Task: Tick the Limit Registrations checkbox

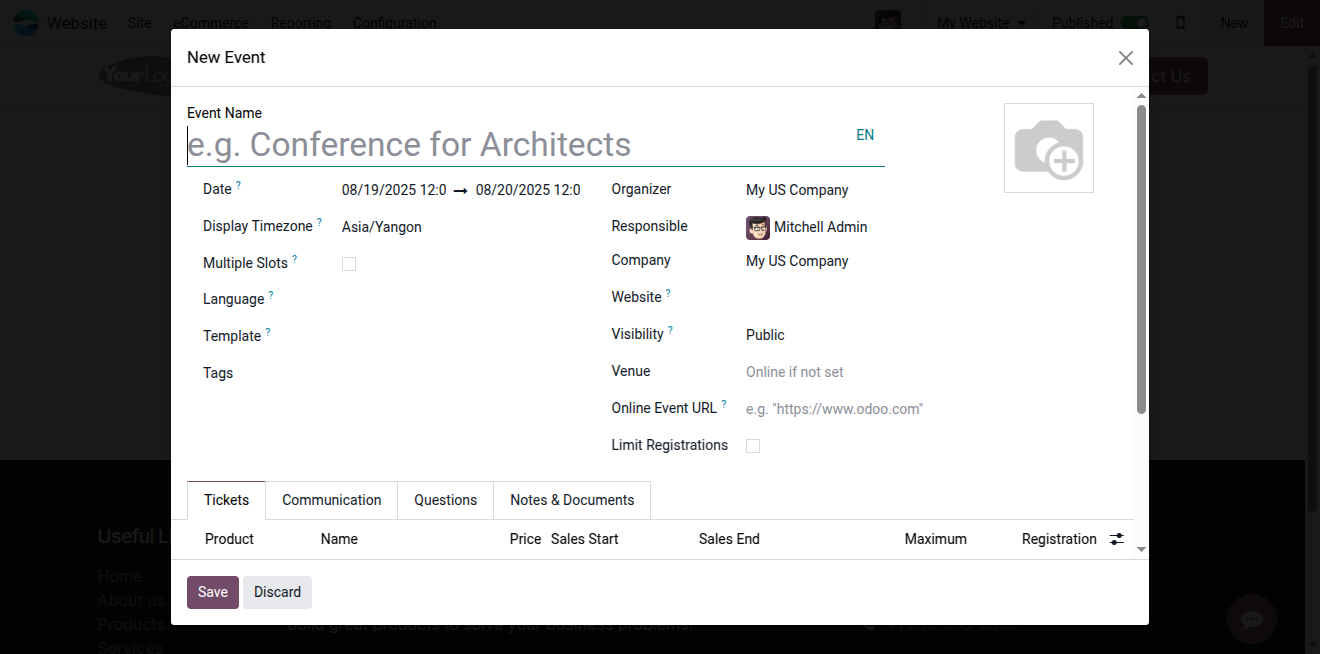Action: (753, 446)
